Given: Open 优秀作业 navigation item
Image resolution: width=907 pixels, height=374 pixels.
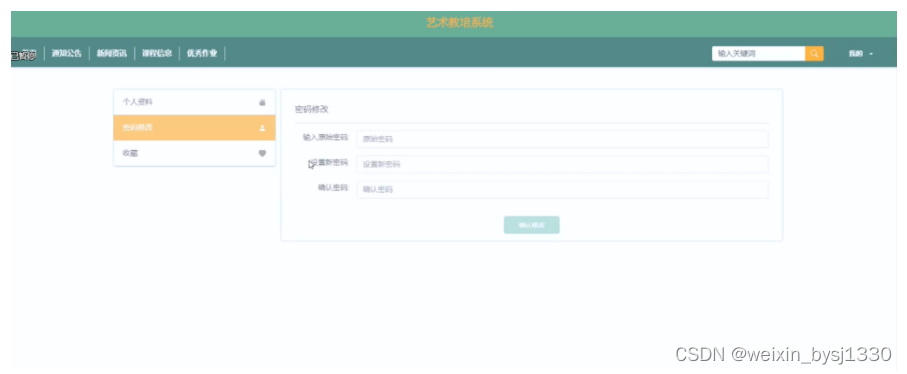Looking at the screenshot, I should [202, 54].
